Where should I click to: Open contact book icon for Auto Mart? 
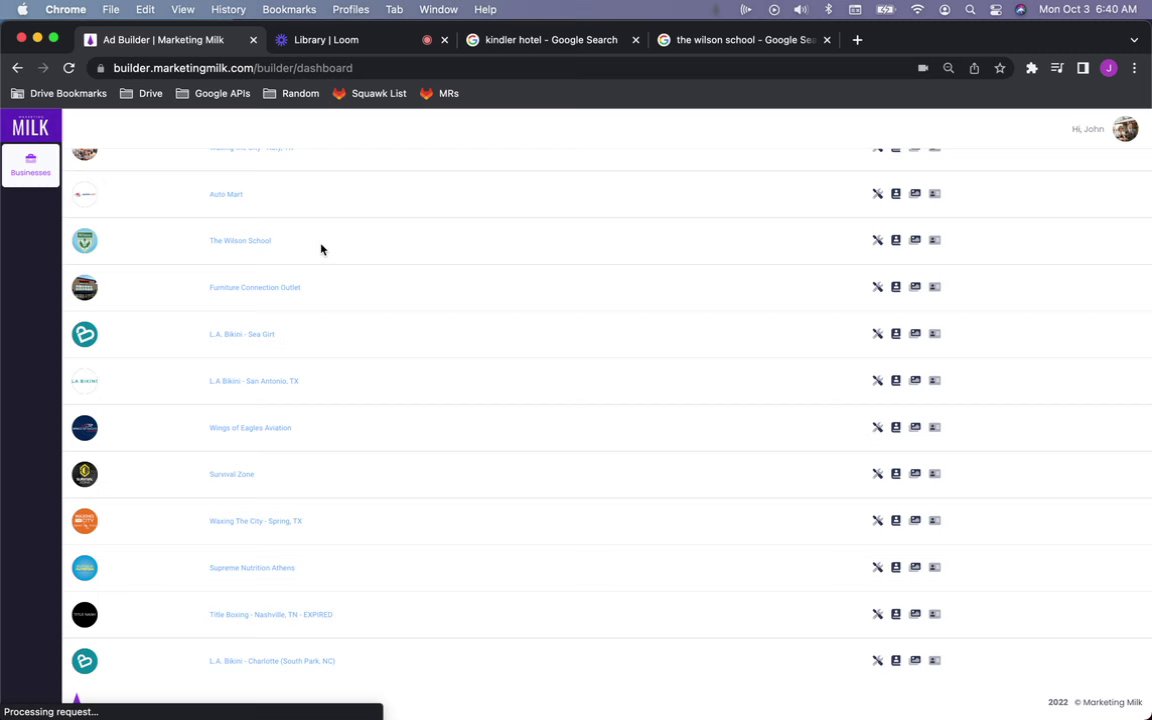click(x=896, y=194)
